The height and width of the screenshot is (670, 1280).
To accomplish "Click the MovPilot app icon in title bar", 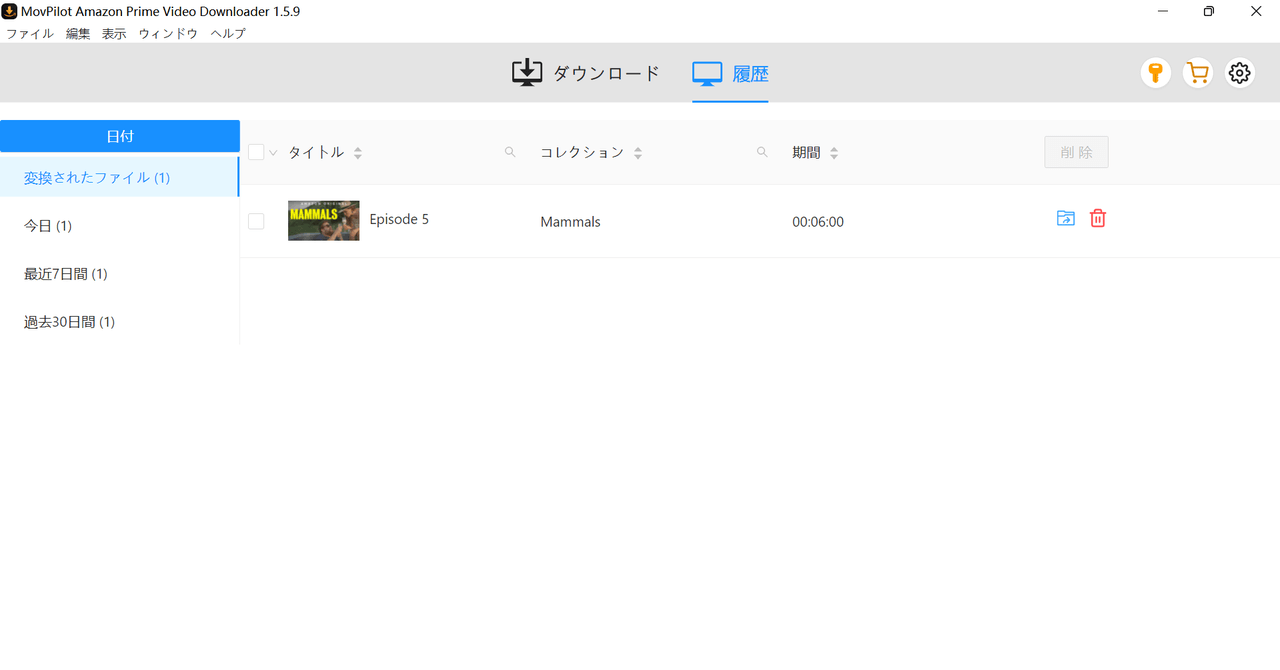I will (x=9, y=11).
